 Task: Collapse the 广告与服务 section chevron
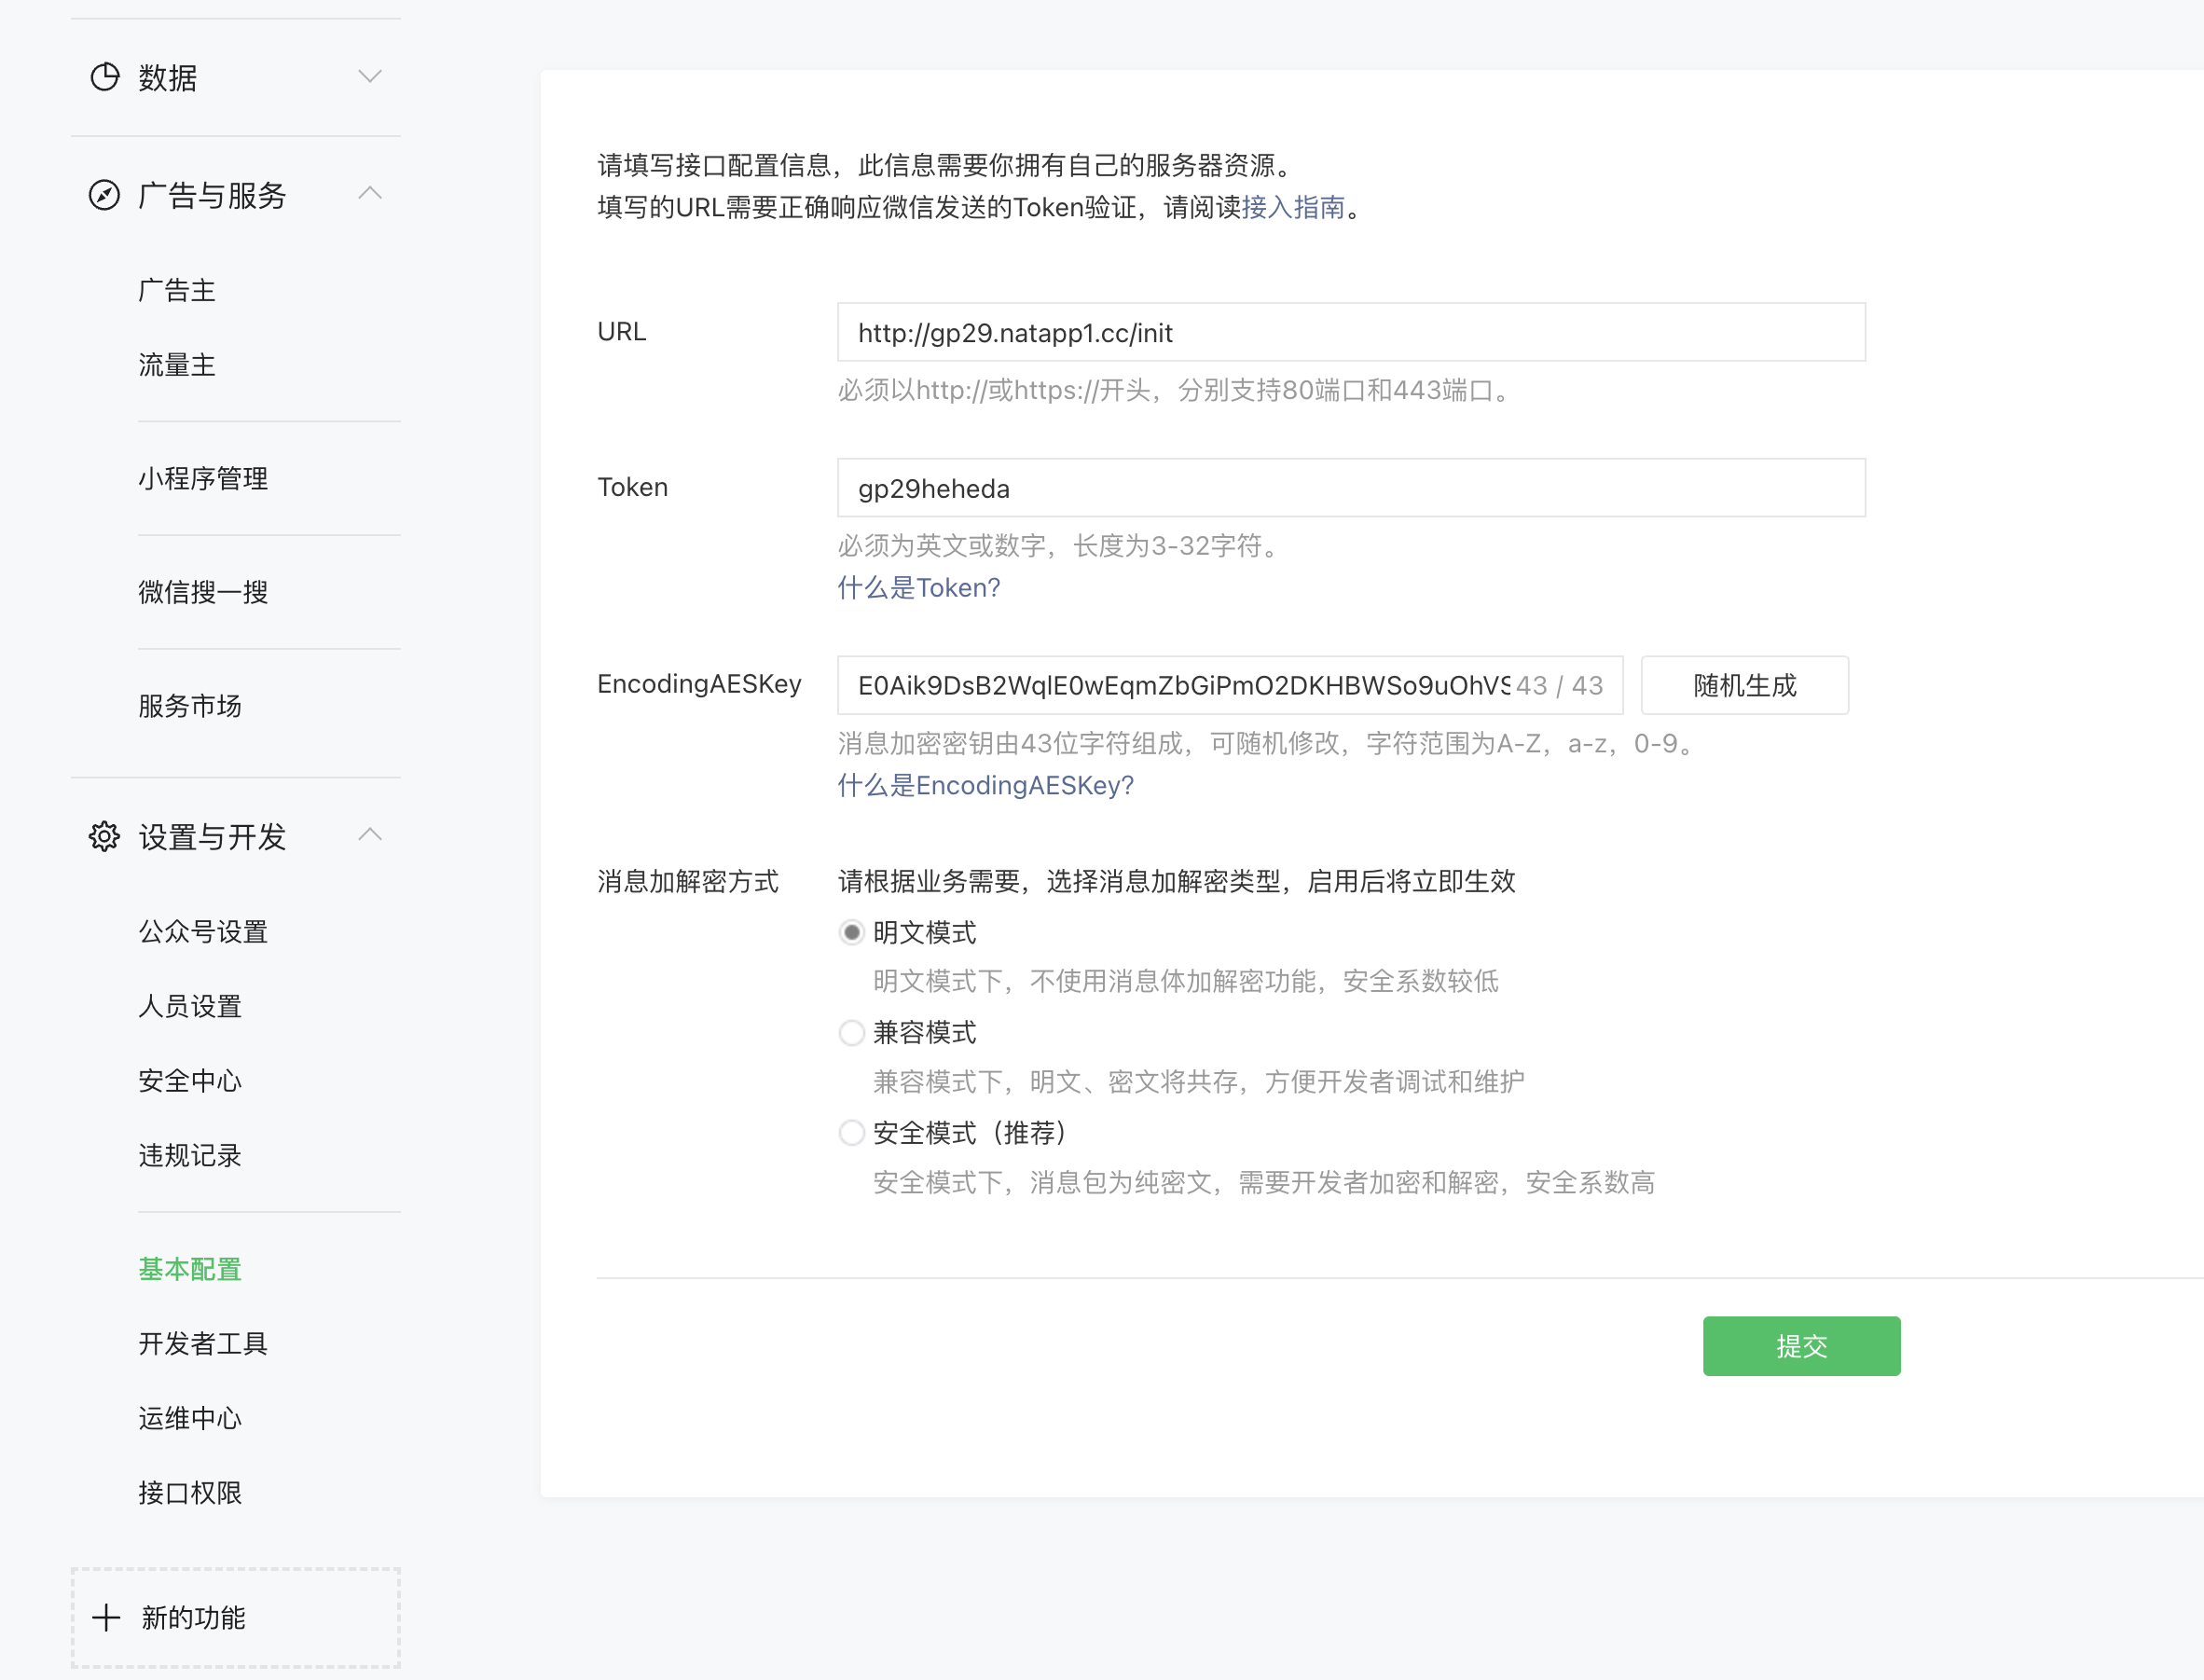370,193
